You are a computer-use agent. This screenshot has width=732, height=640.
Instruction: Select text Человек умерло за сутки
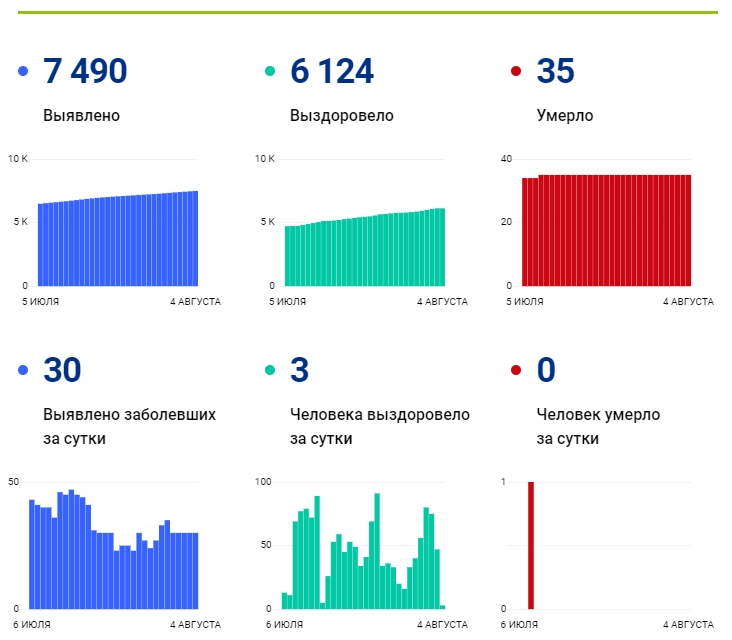pyautogui.click(x=598, y=426)
